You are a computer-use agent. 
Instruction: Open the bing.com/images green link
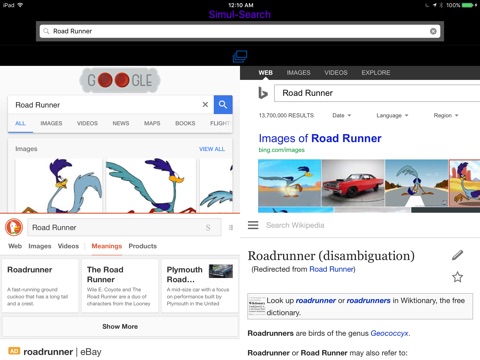point(282,150)
